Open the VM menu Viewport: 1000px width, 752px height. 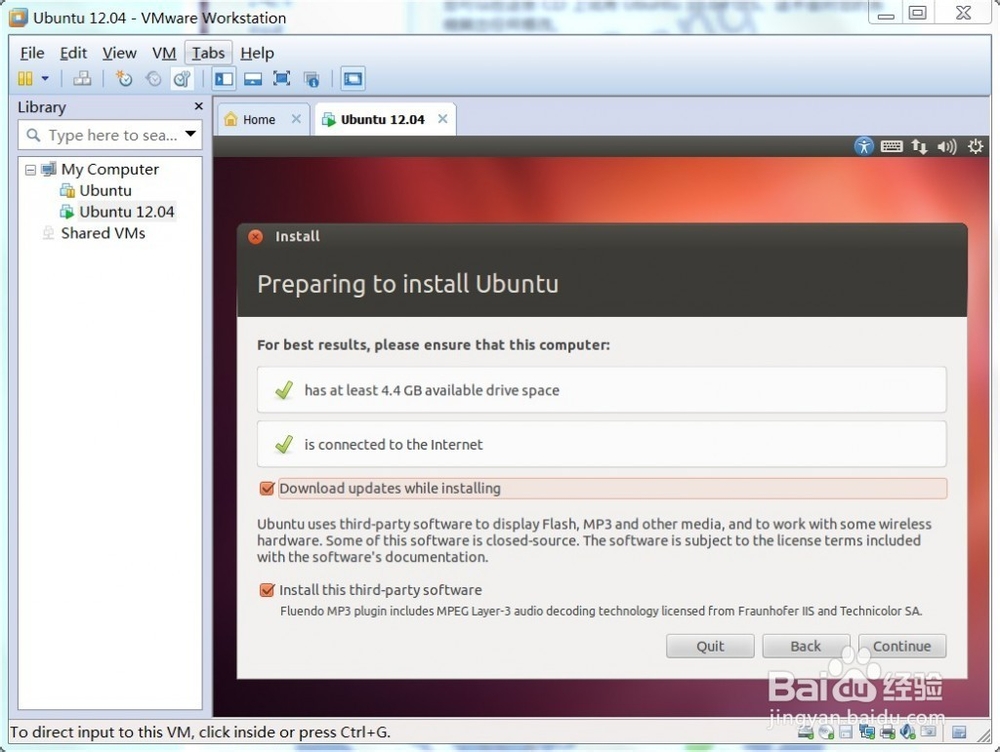point(164,53)
